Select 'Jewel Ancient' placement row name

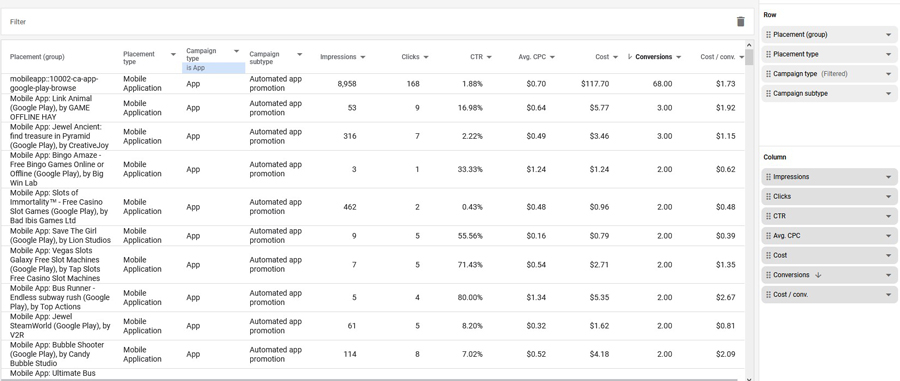(59, 136)
